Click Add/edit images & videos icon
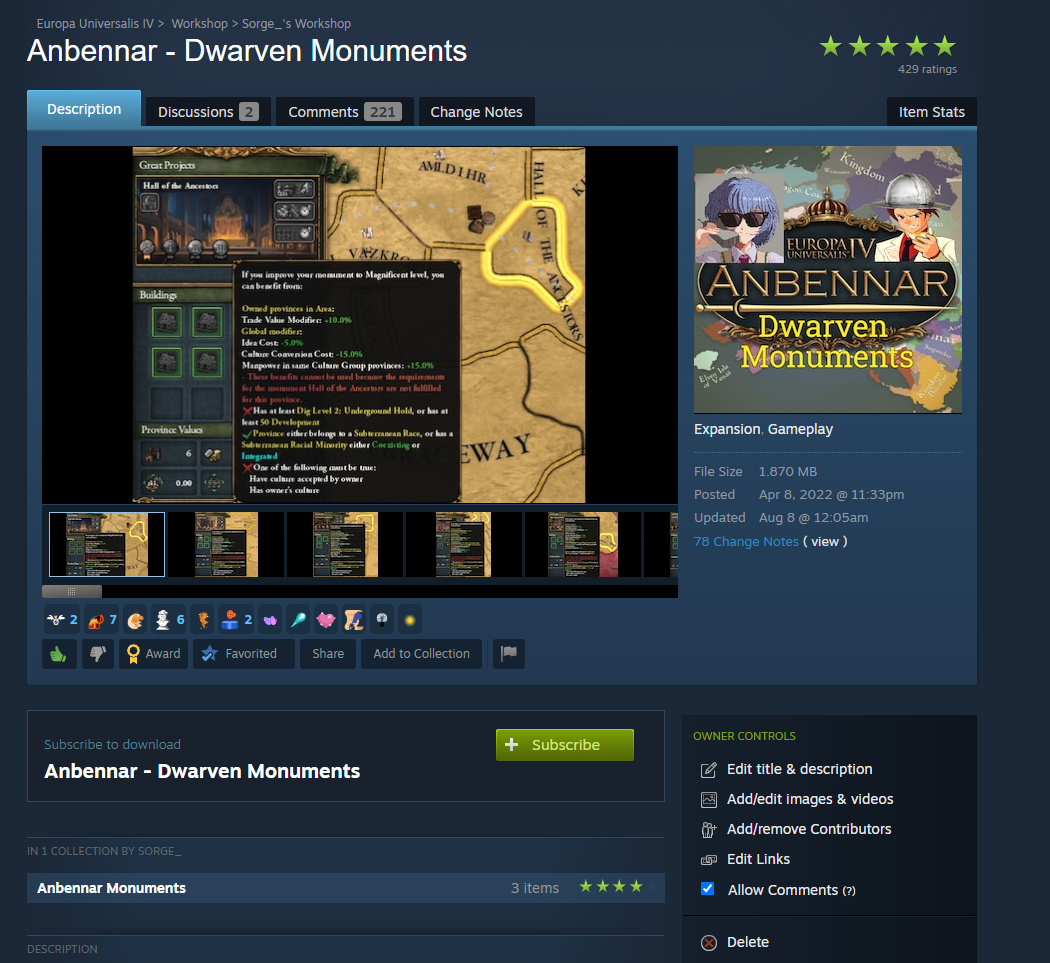Image resolution: width=1050 pixels, height=963 pixels. pos(708,800)
